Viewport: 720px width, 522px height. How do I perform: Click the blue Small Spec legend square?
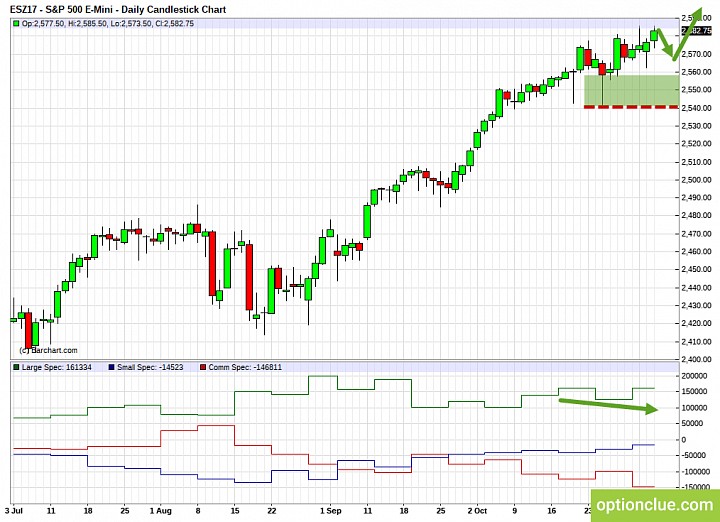coord(112,367)
